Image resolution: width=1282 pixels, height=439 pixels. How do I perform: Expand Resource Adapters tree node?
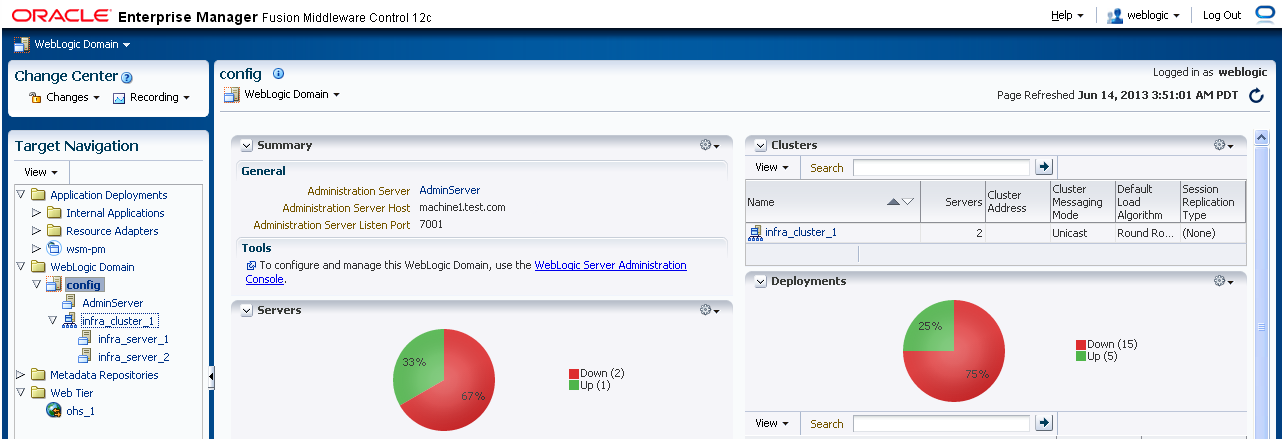point(38,231)
